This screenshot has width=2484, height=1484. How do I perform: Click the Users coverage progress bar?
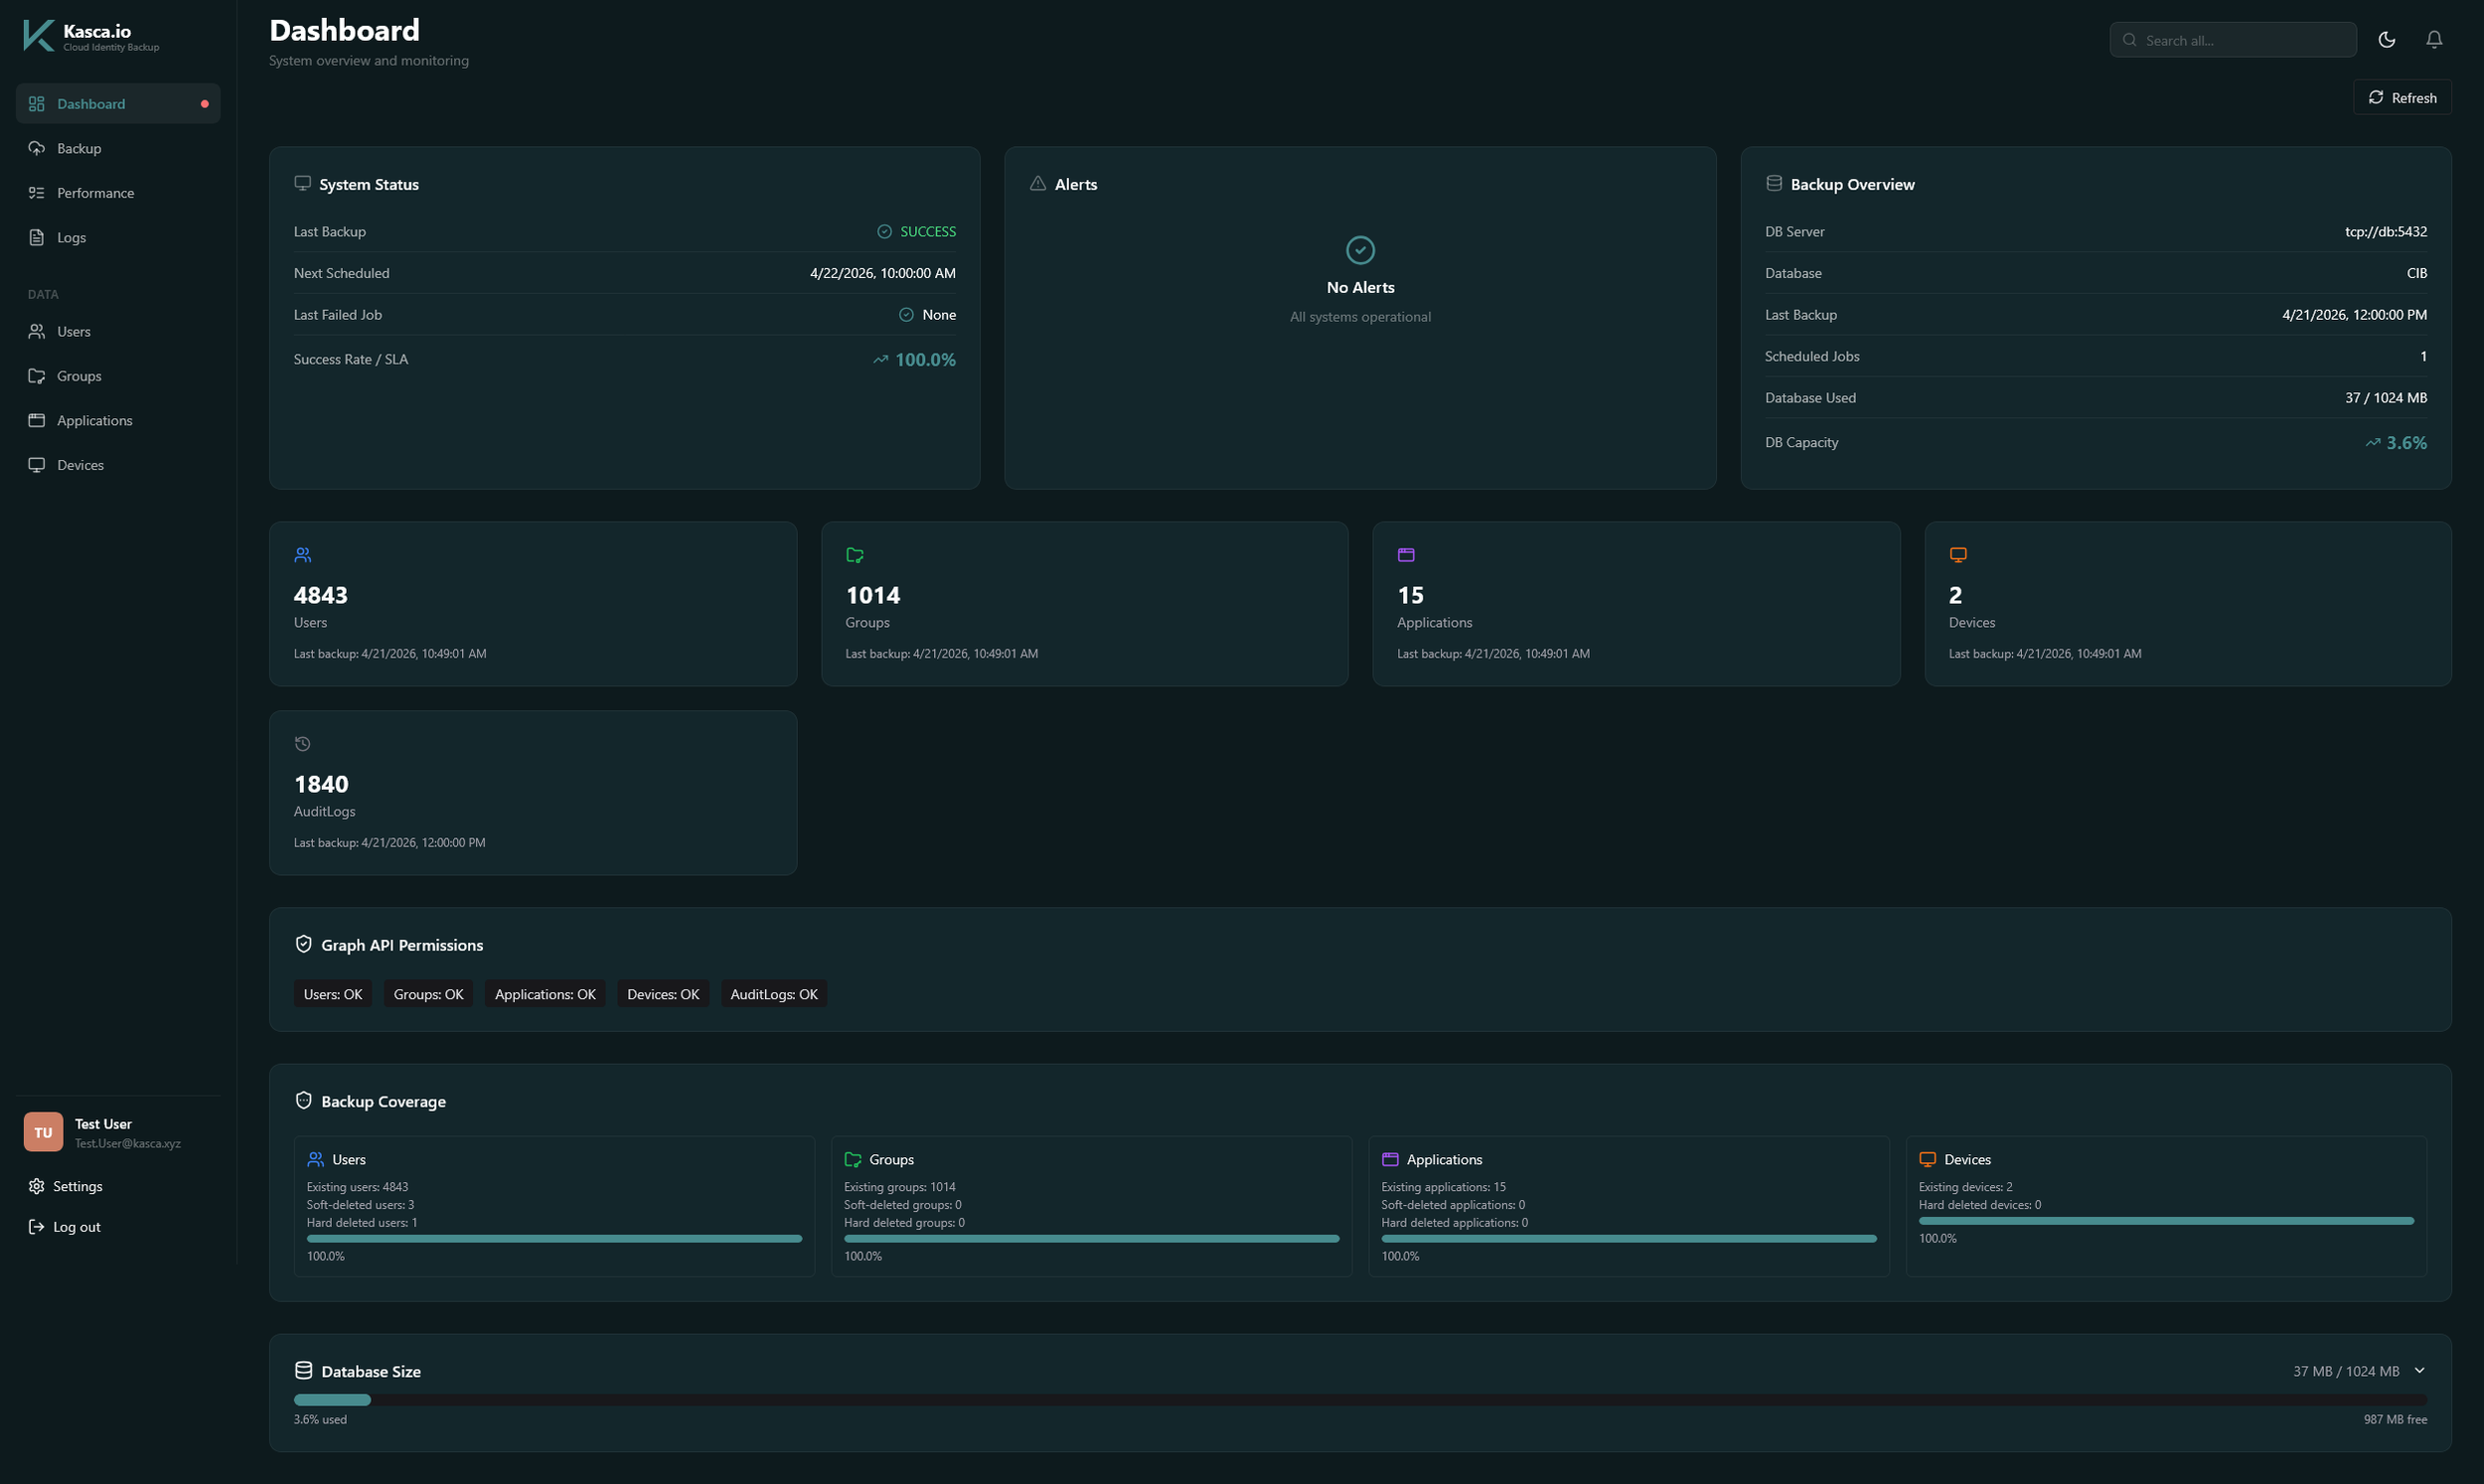554,1239
